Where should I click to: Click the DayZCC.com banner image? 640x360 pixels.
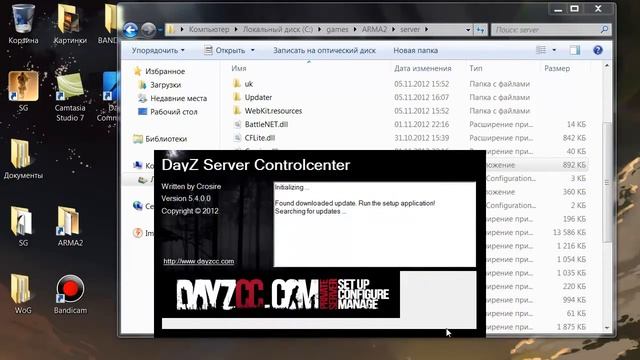pyautogui.click(x=281, y=294)
